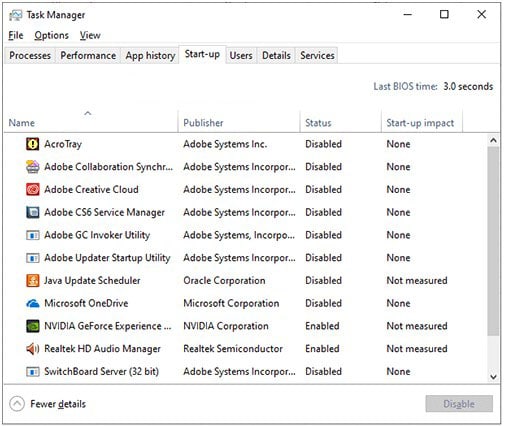The width and height of the screenshot is (505, 426).
Task: Click the Adobe Creative Cloud icon
Action: [x=32, y=189]
